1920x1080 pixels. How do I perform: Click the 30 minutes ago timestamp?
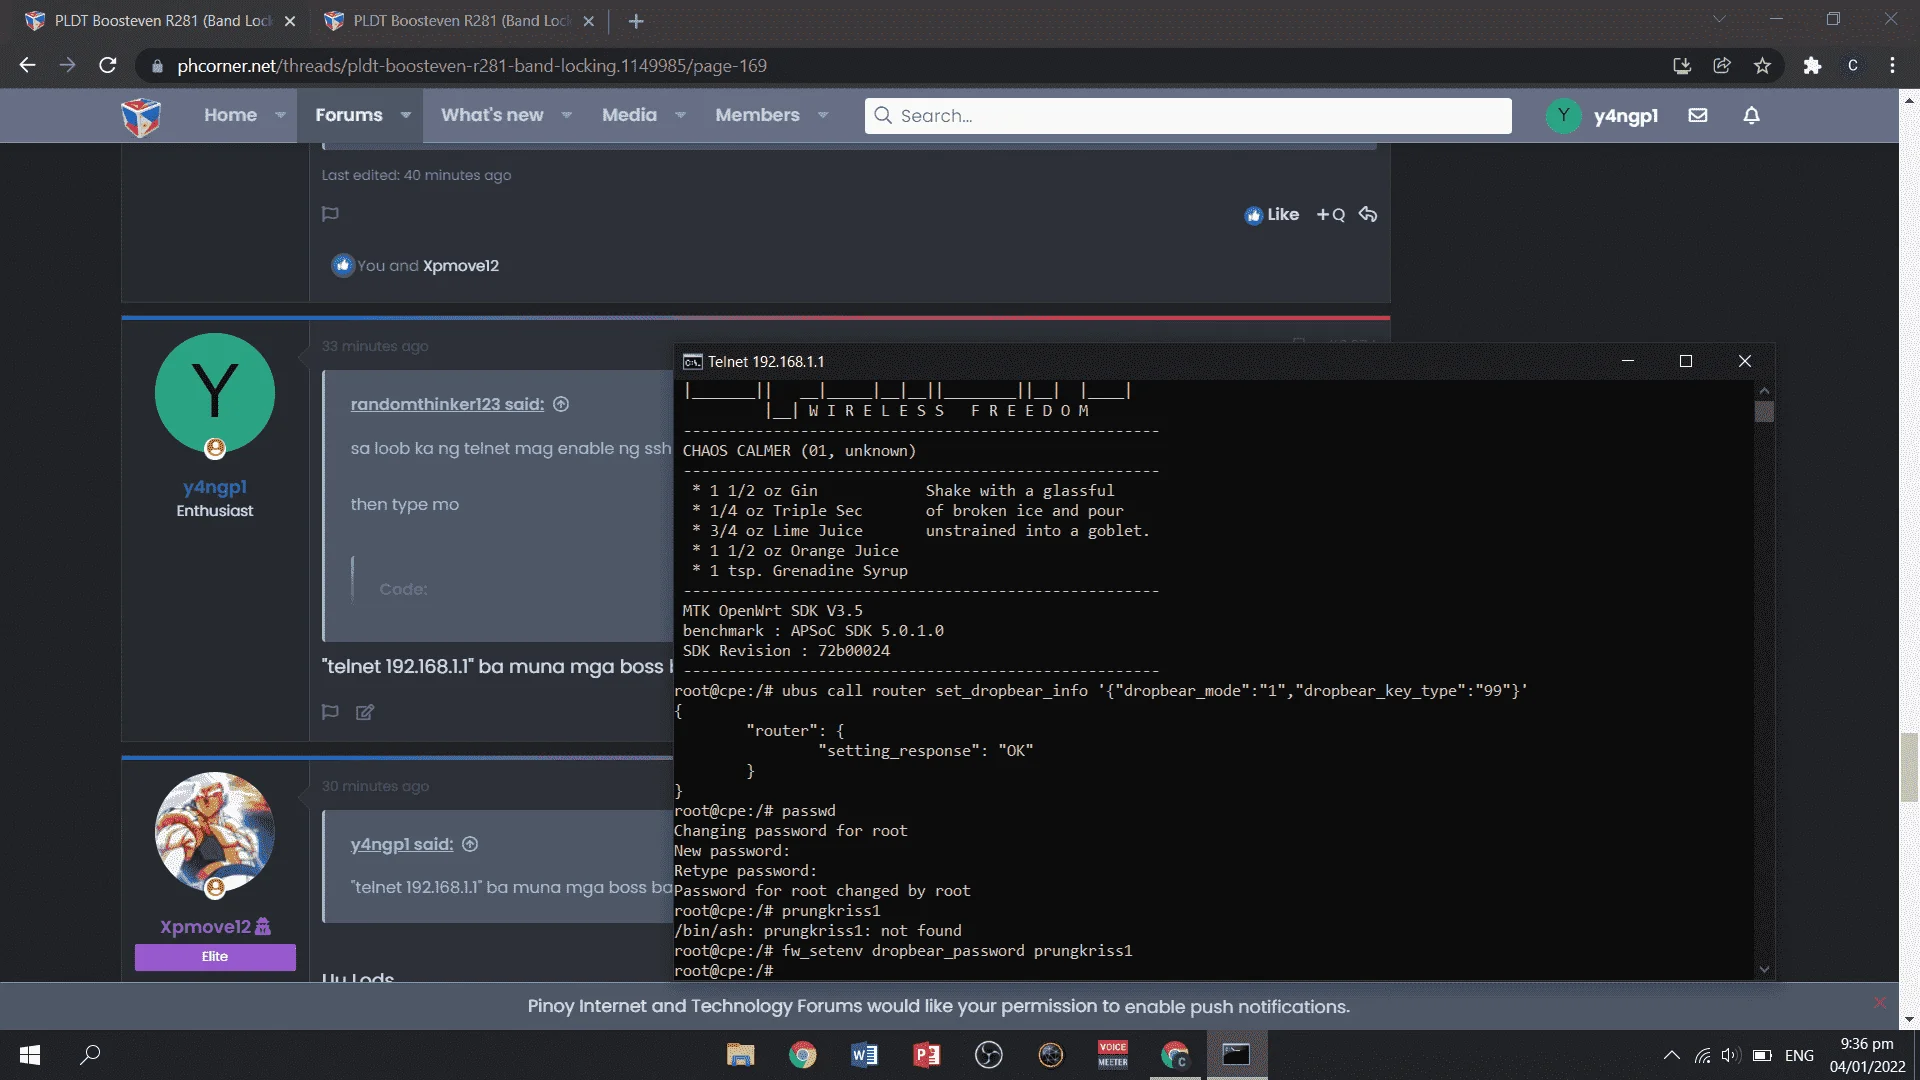click(375, 786)
